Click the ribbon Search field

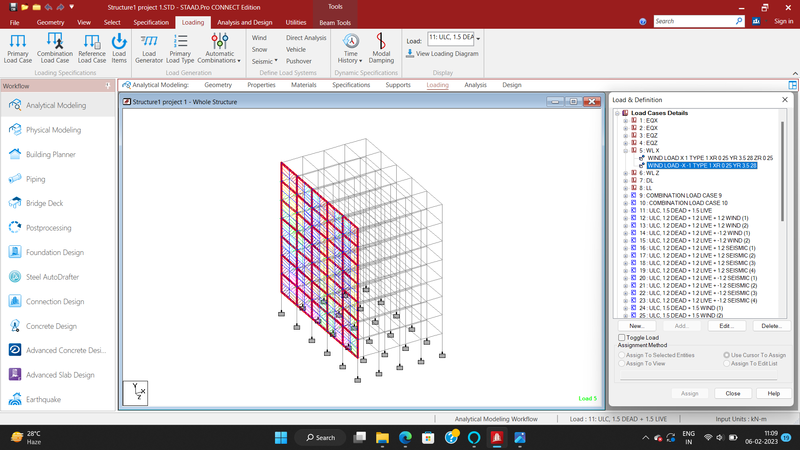(x=698, y=21)
